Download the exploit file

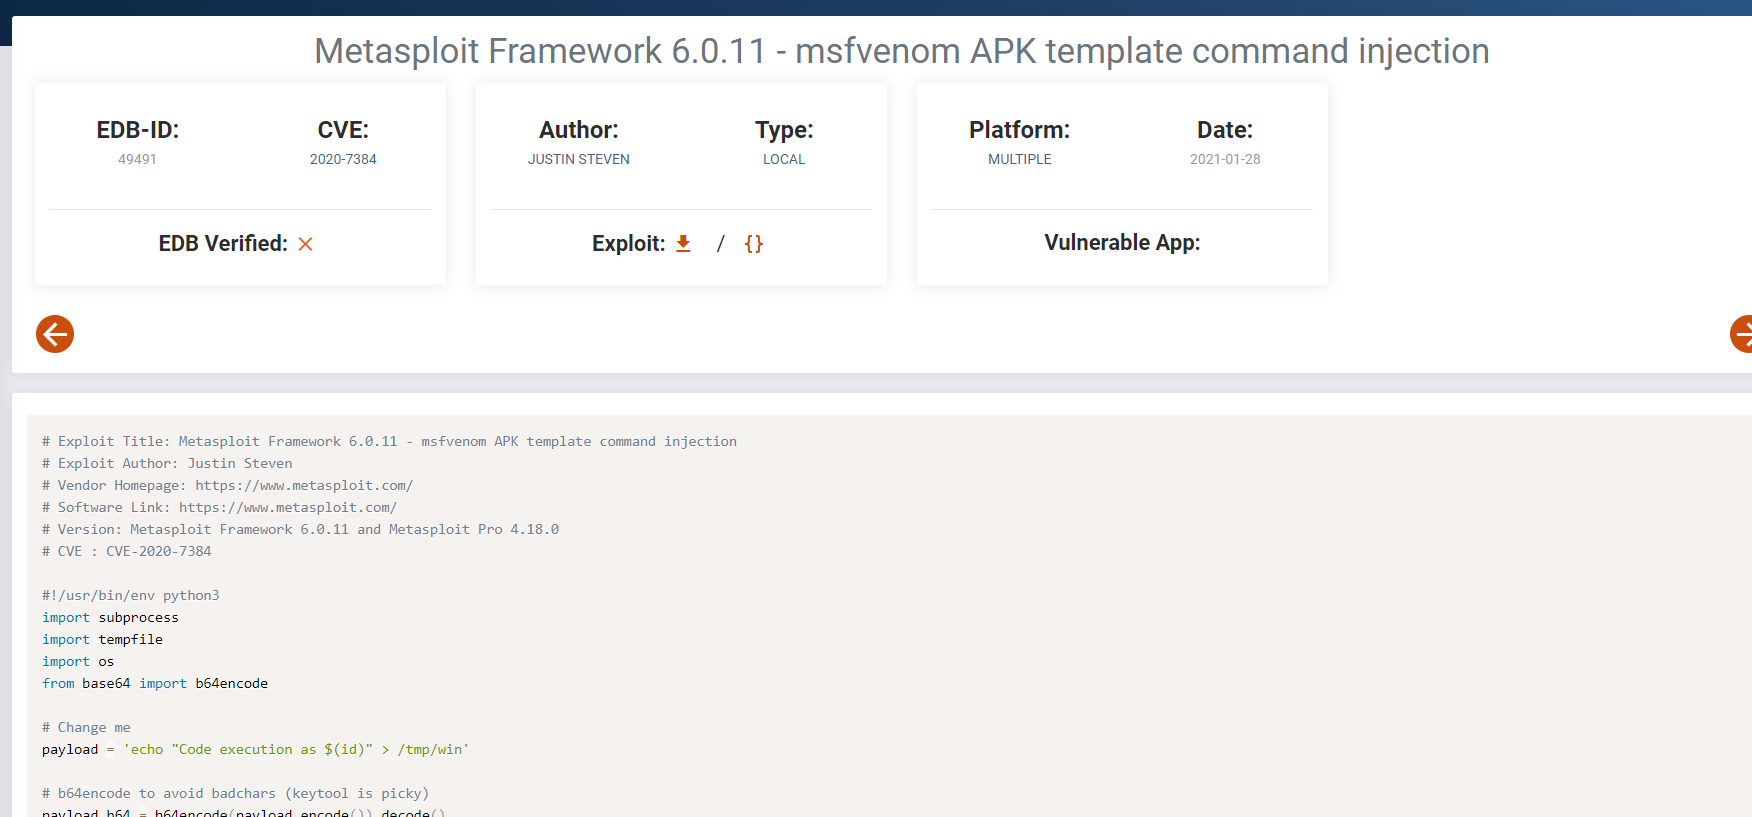683,243
